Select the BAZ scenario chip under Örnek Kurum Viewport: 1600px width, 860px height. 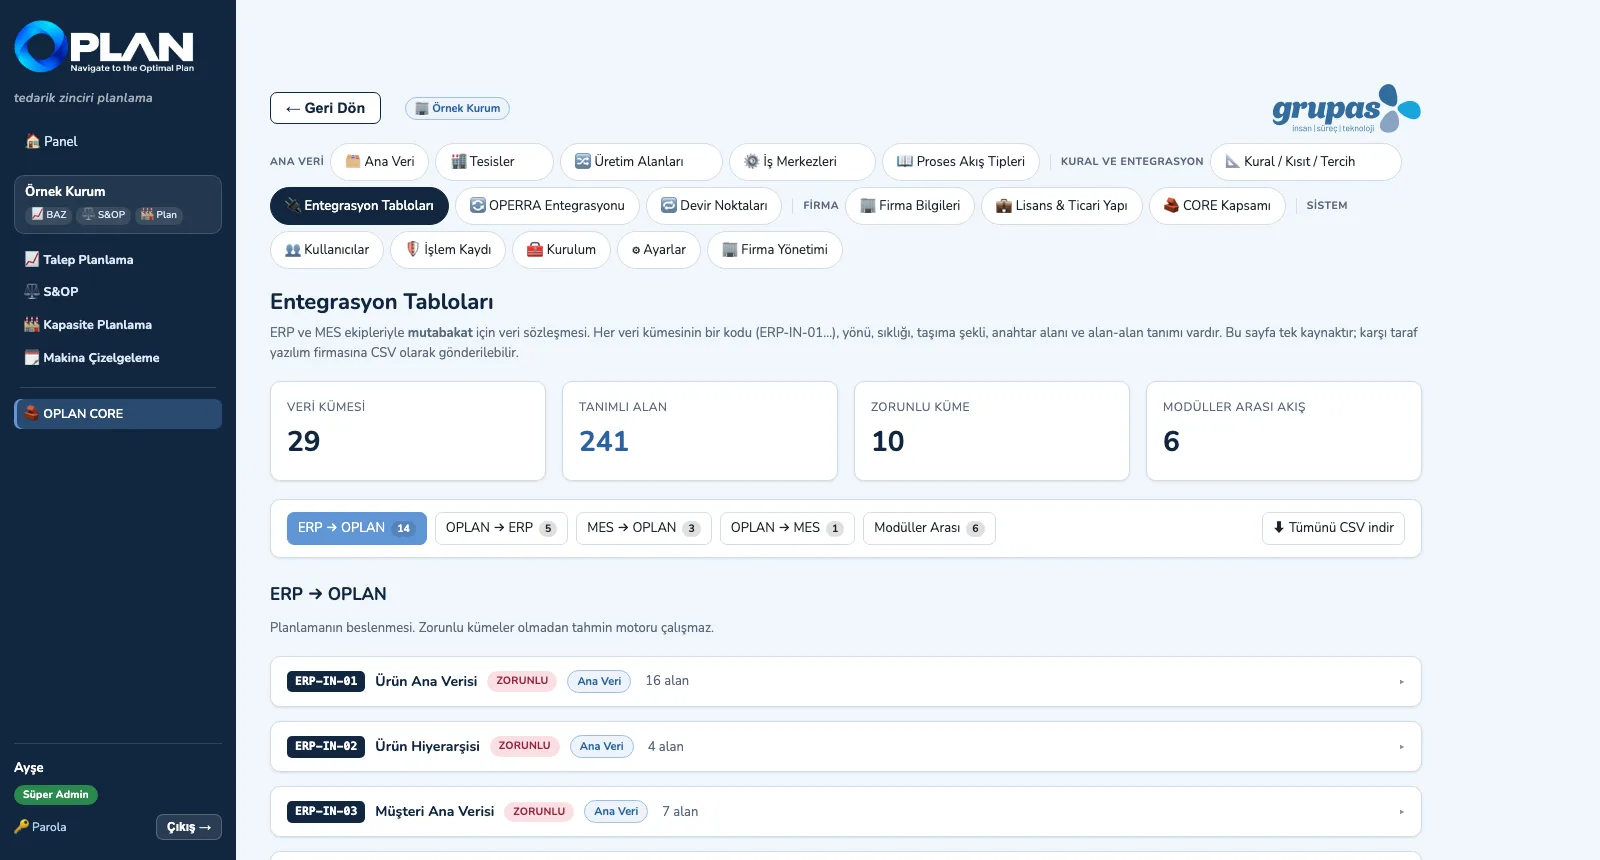point(49,215)
